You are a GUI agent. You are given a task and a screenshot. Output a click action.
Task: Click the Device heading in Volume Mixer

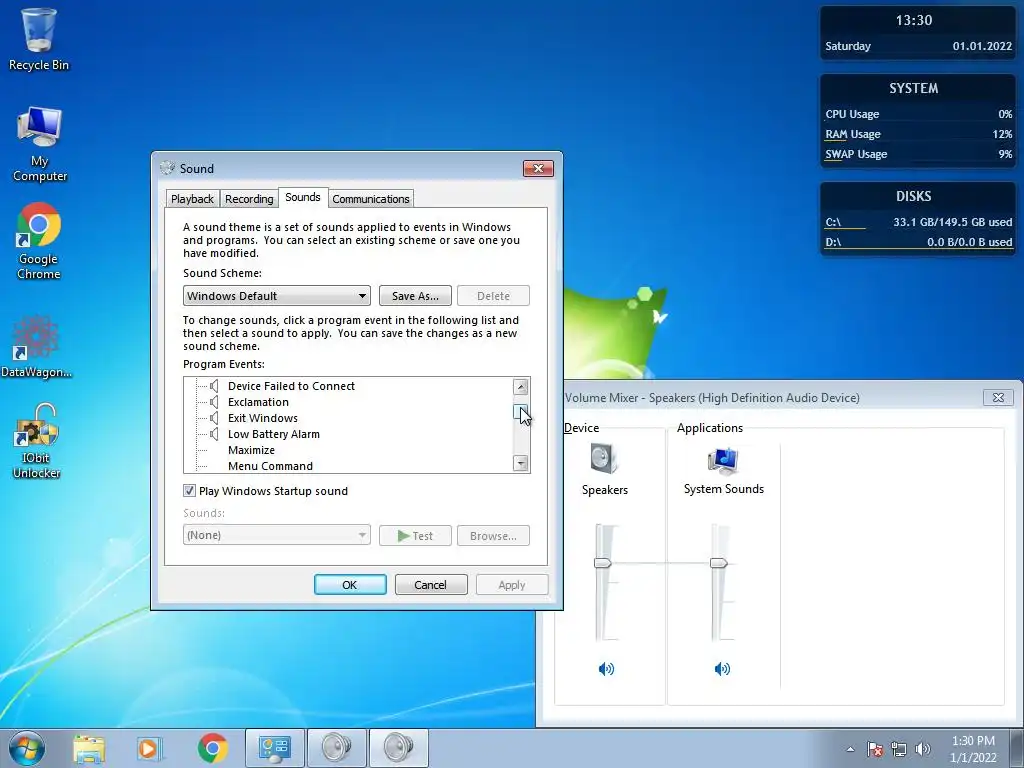click(581, 428)
